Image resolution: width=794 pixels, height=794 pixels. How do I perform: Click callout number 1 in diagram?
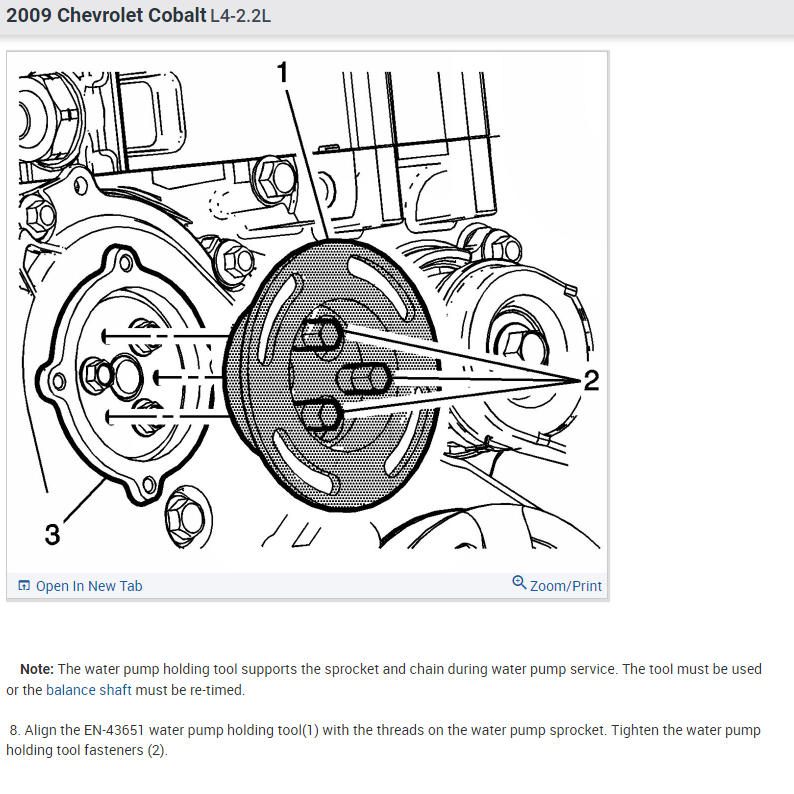(283, 71)
